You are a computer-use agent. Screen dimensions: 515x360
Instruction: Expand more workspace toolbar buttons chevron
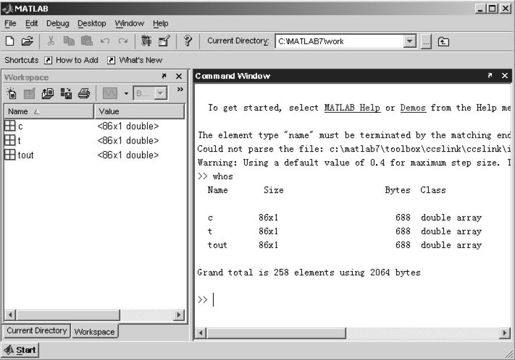click(x=180, y=89)
